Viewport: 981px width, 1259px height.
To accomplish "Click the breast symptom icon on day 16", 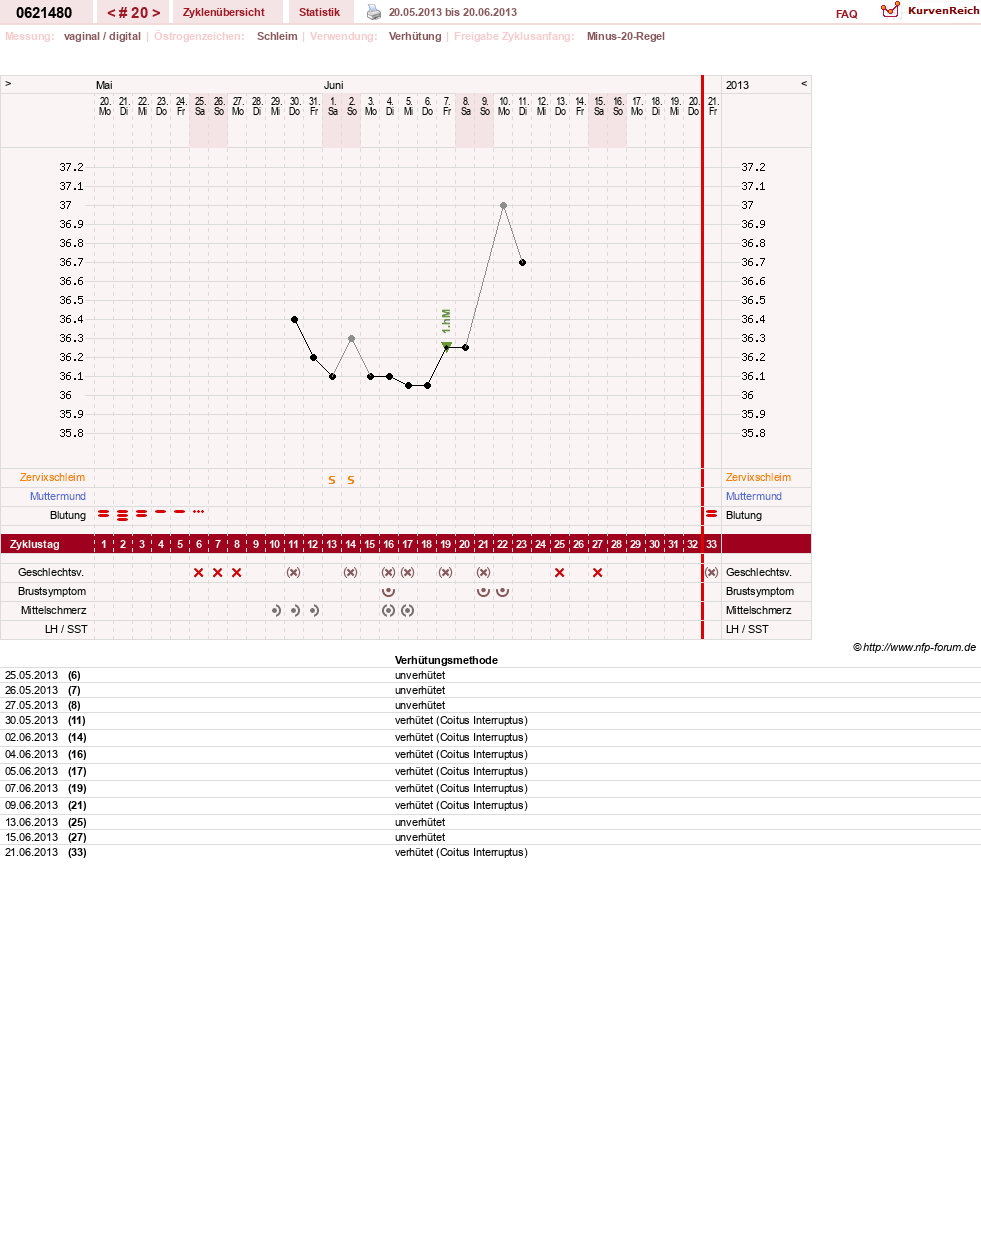I will tap(388, 591).
